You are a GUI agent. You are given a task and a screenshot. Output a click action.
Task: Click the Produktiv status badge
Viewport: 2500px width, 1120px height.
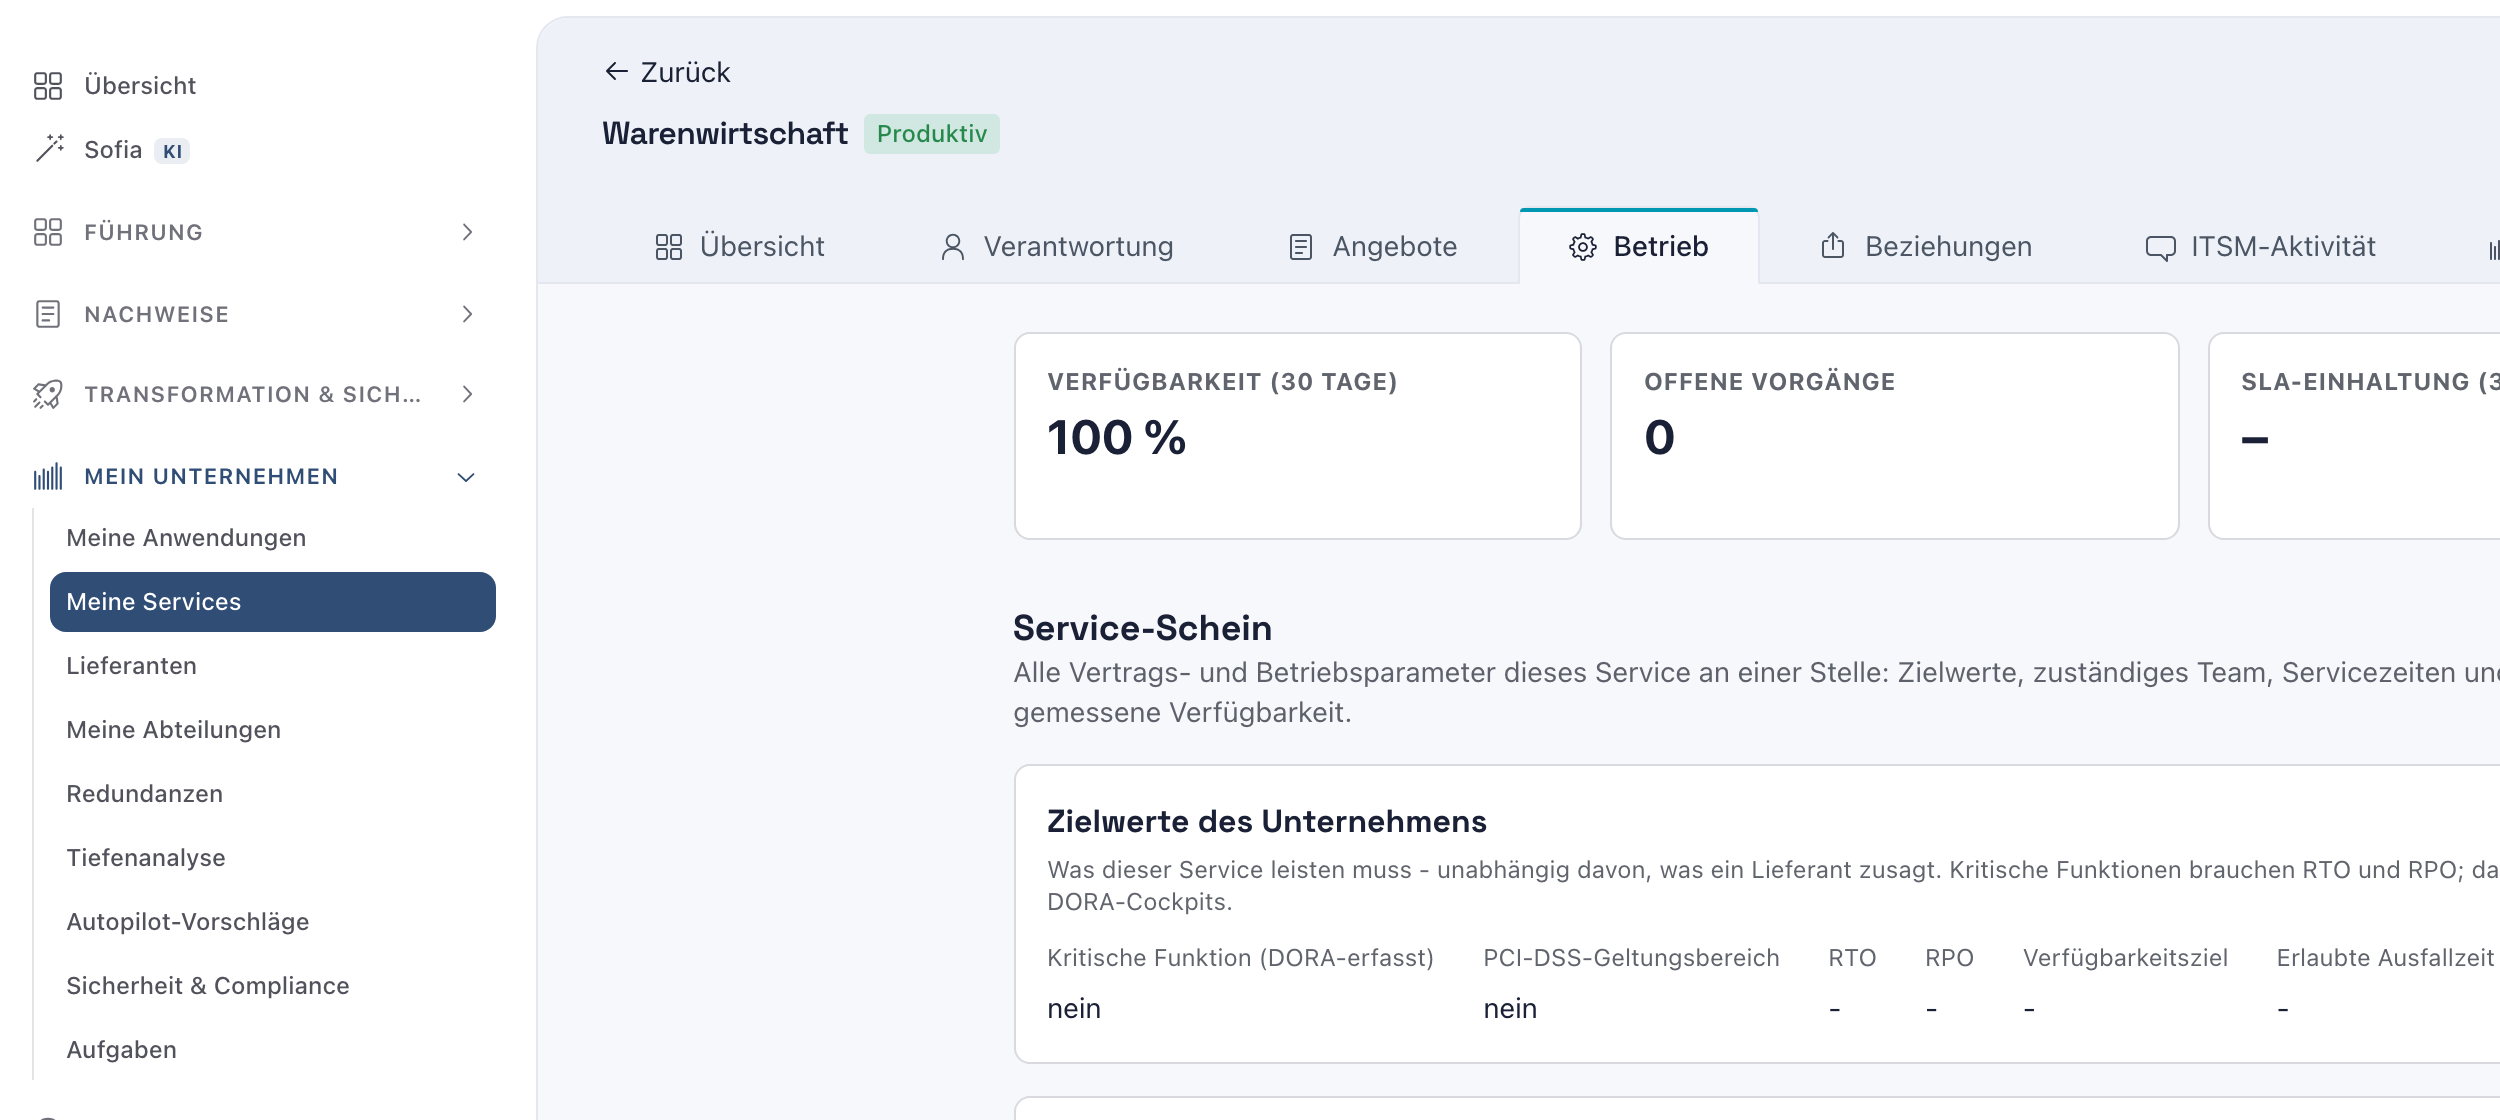click(932, 134)
